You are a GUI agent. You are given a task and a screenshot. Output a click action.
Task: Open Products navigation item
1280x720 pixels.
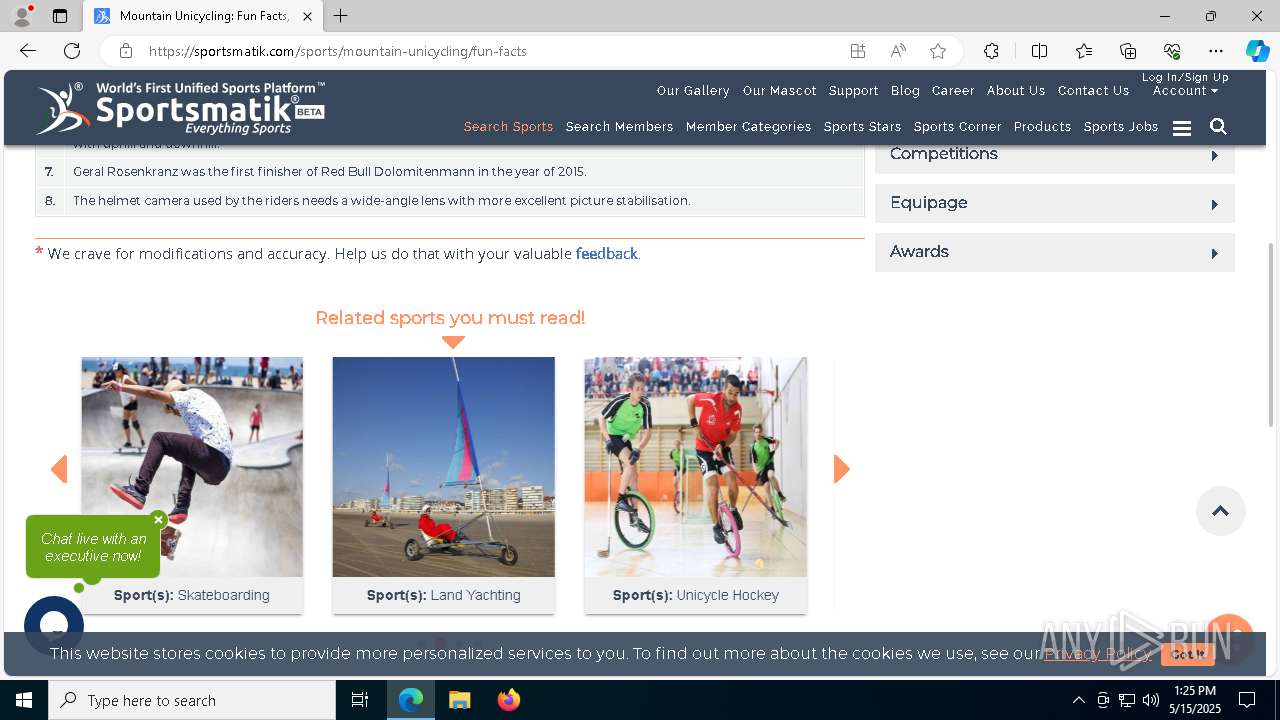point(1042,127)
